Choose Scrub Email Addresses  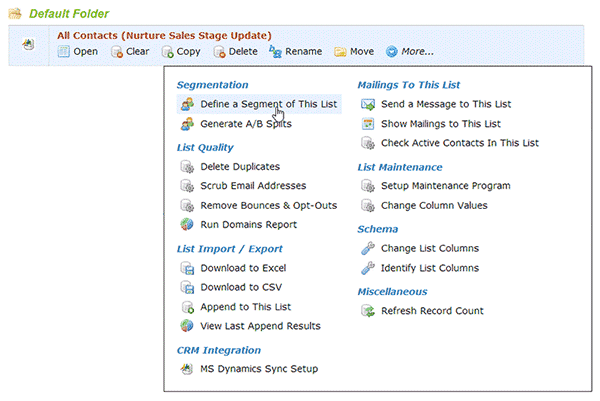coord(243,186)
